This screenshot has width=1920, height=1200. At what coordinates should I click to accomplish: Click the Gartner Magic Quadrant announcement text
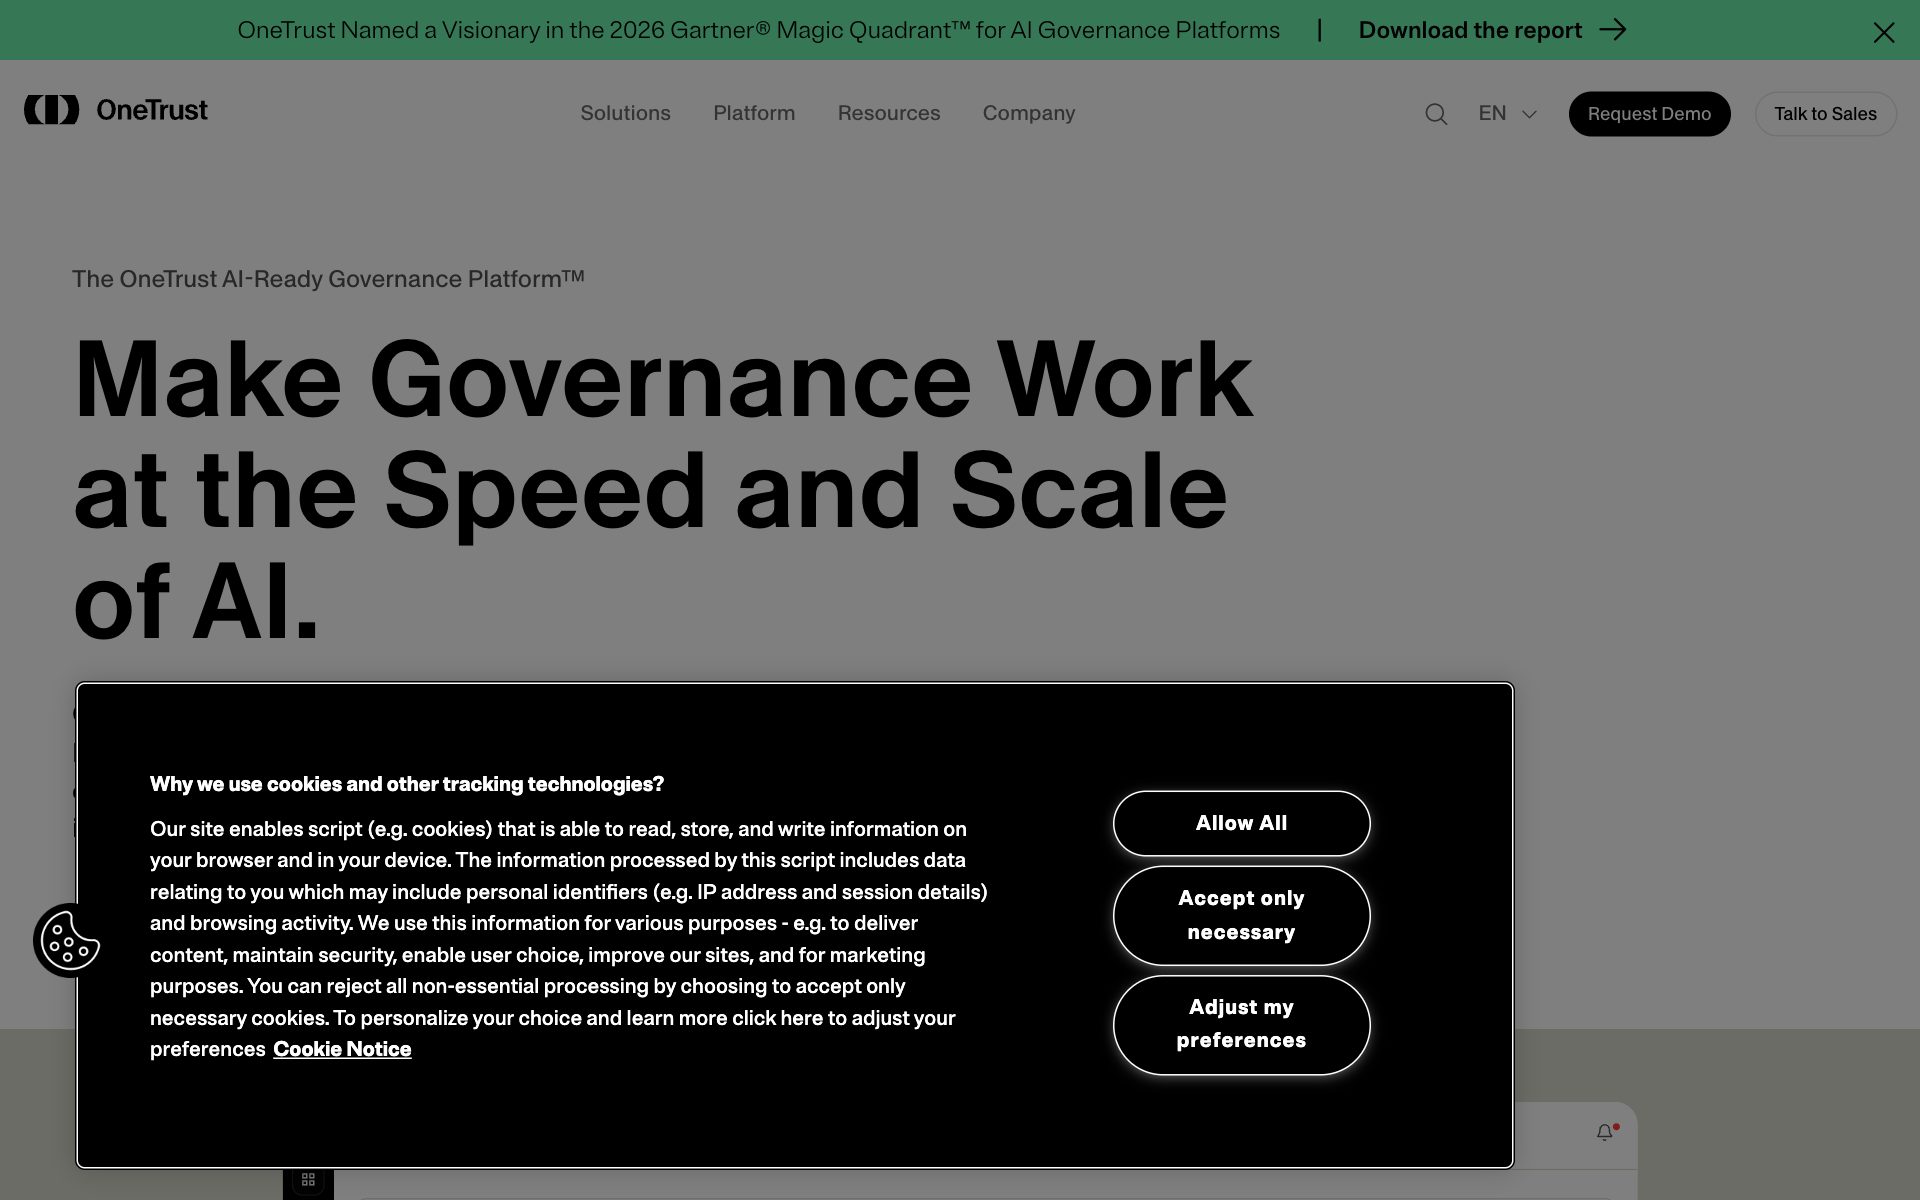click(758, 30)
